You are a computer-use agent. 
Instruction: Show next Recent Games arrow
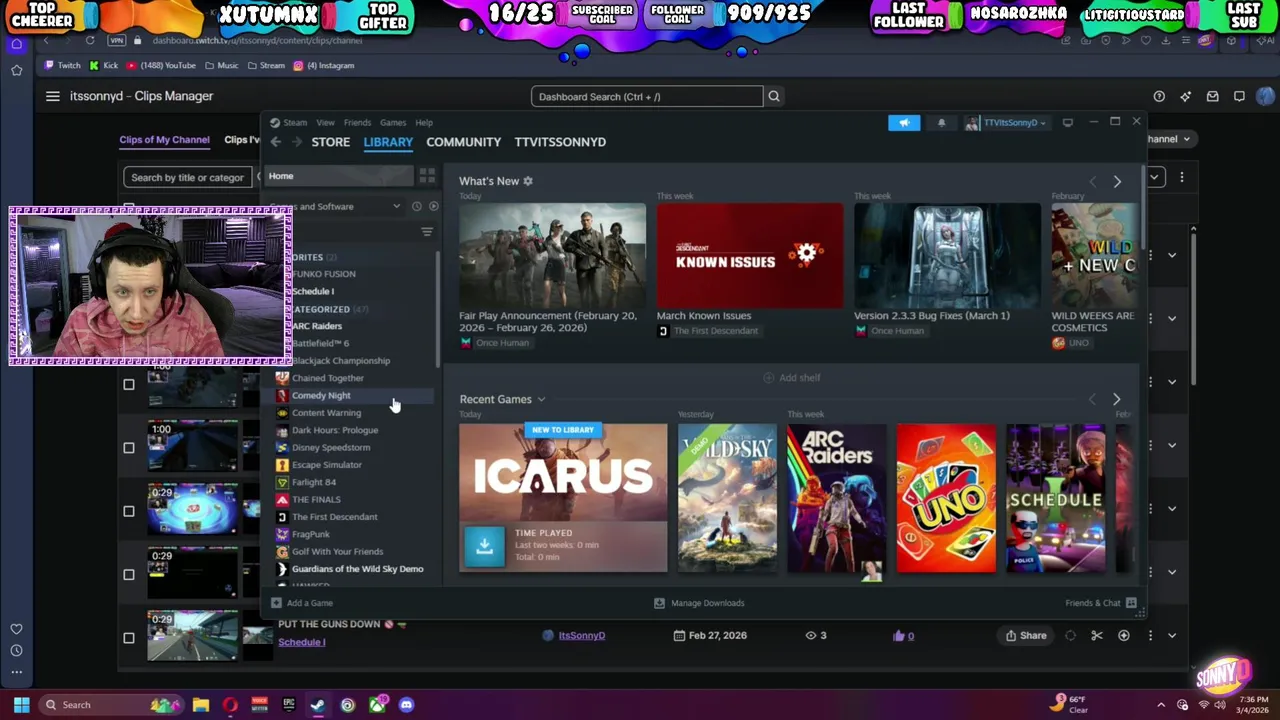click(1116, 399)
